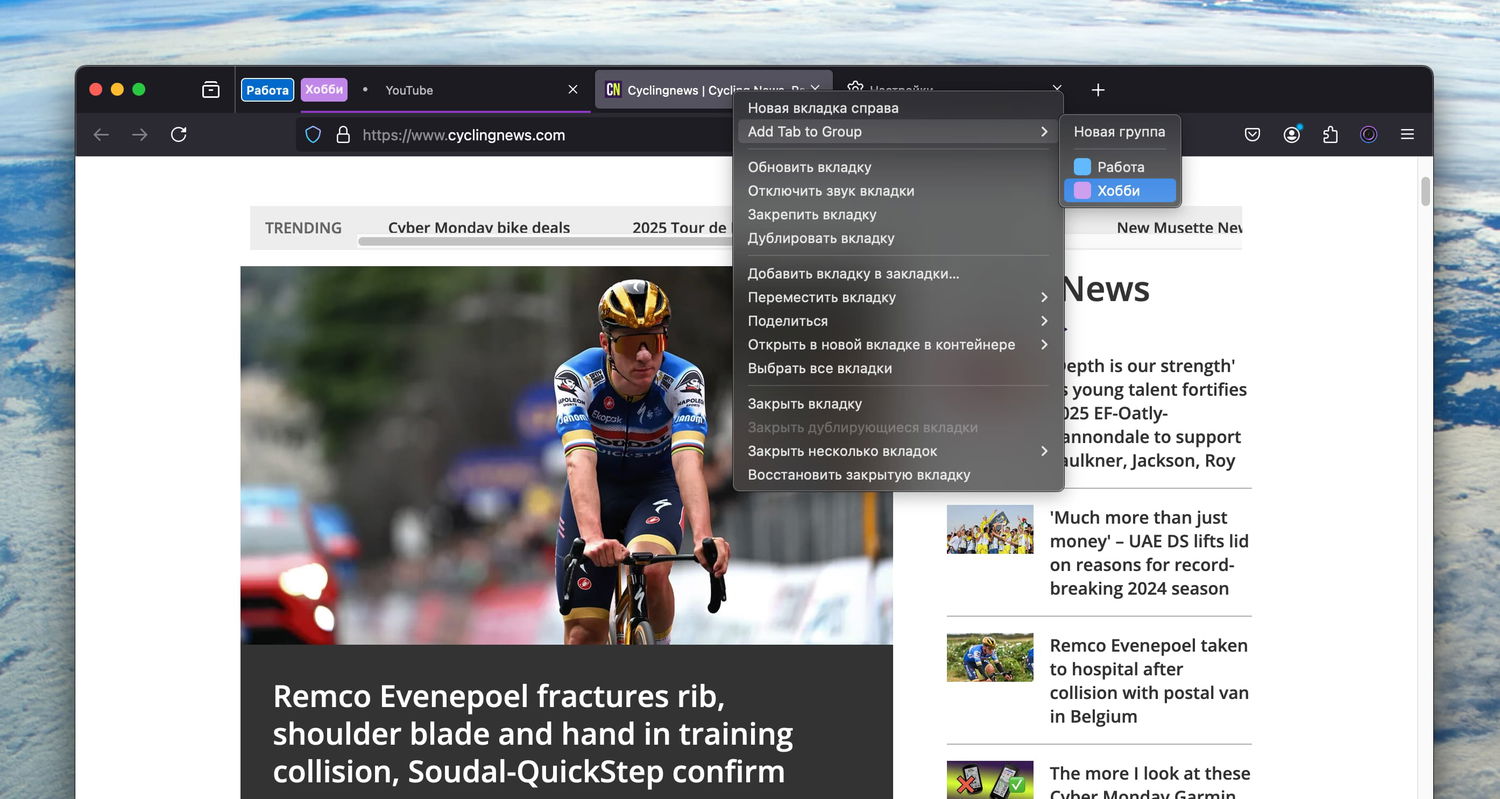Click the page vertical scrollbar thumb
This screenshot has width=1500, height=799.
pos(1425,190)
